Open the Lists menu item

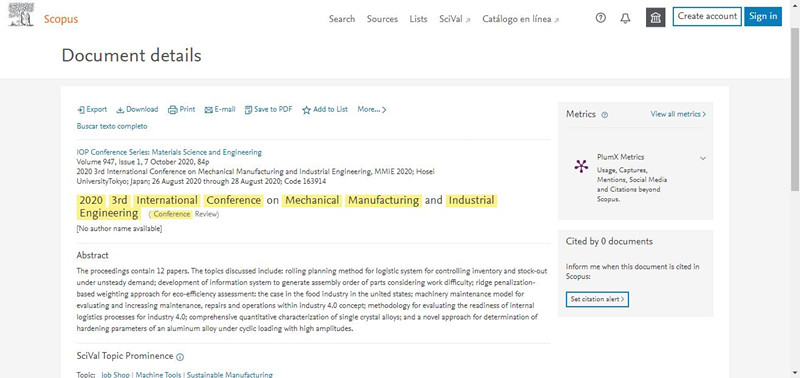tap(418, 19)
